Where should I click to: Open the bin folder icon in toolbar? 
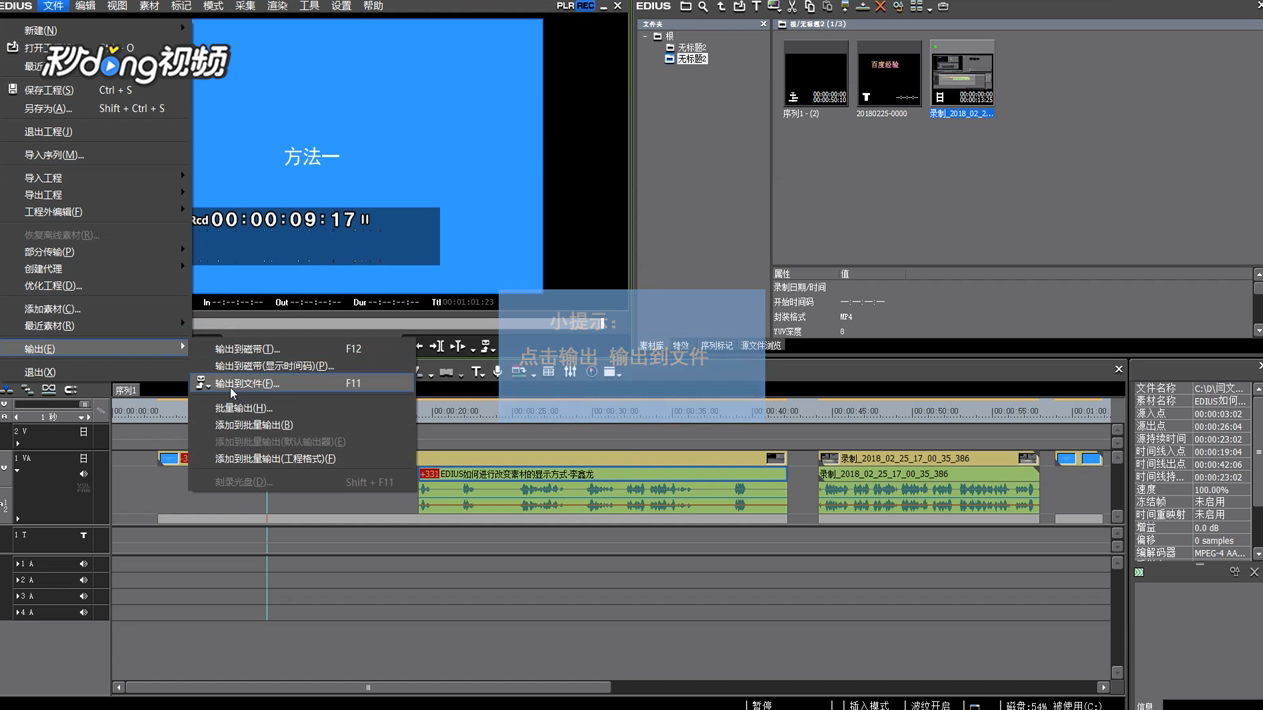tap(685, 6)
